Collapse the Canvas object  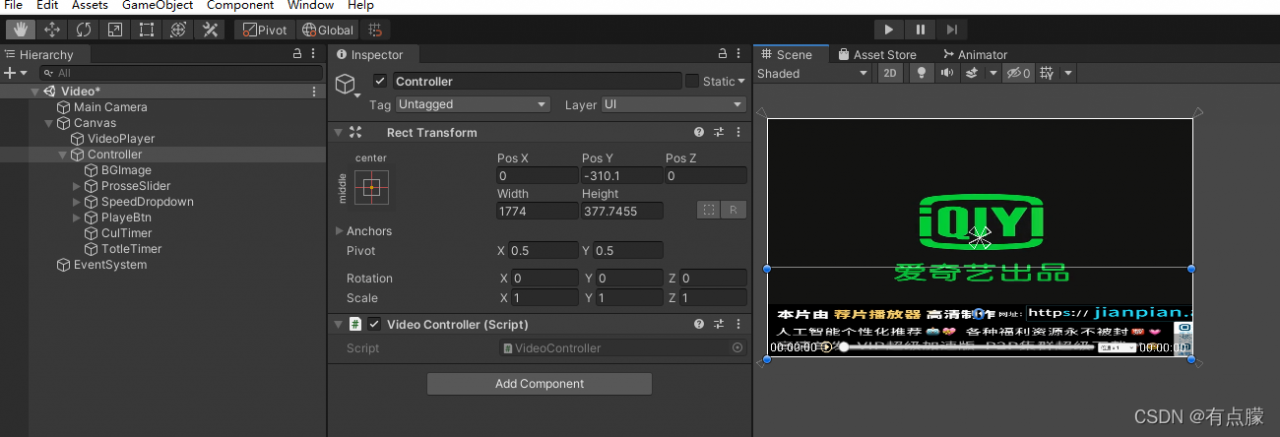(x=49, y=123)
